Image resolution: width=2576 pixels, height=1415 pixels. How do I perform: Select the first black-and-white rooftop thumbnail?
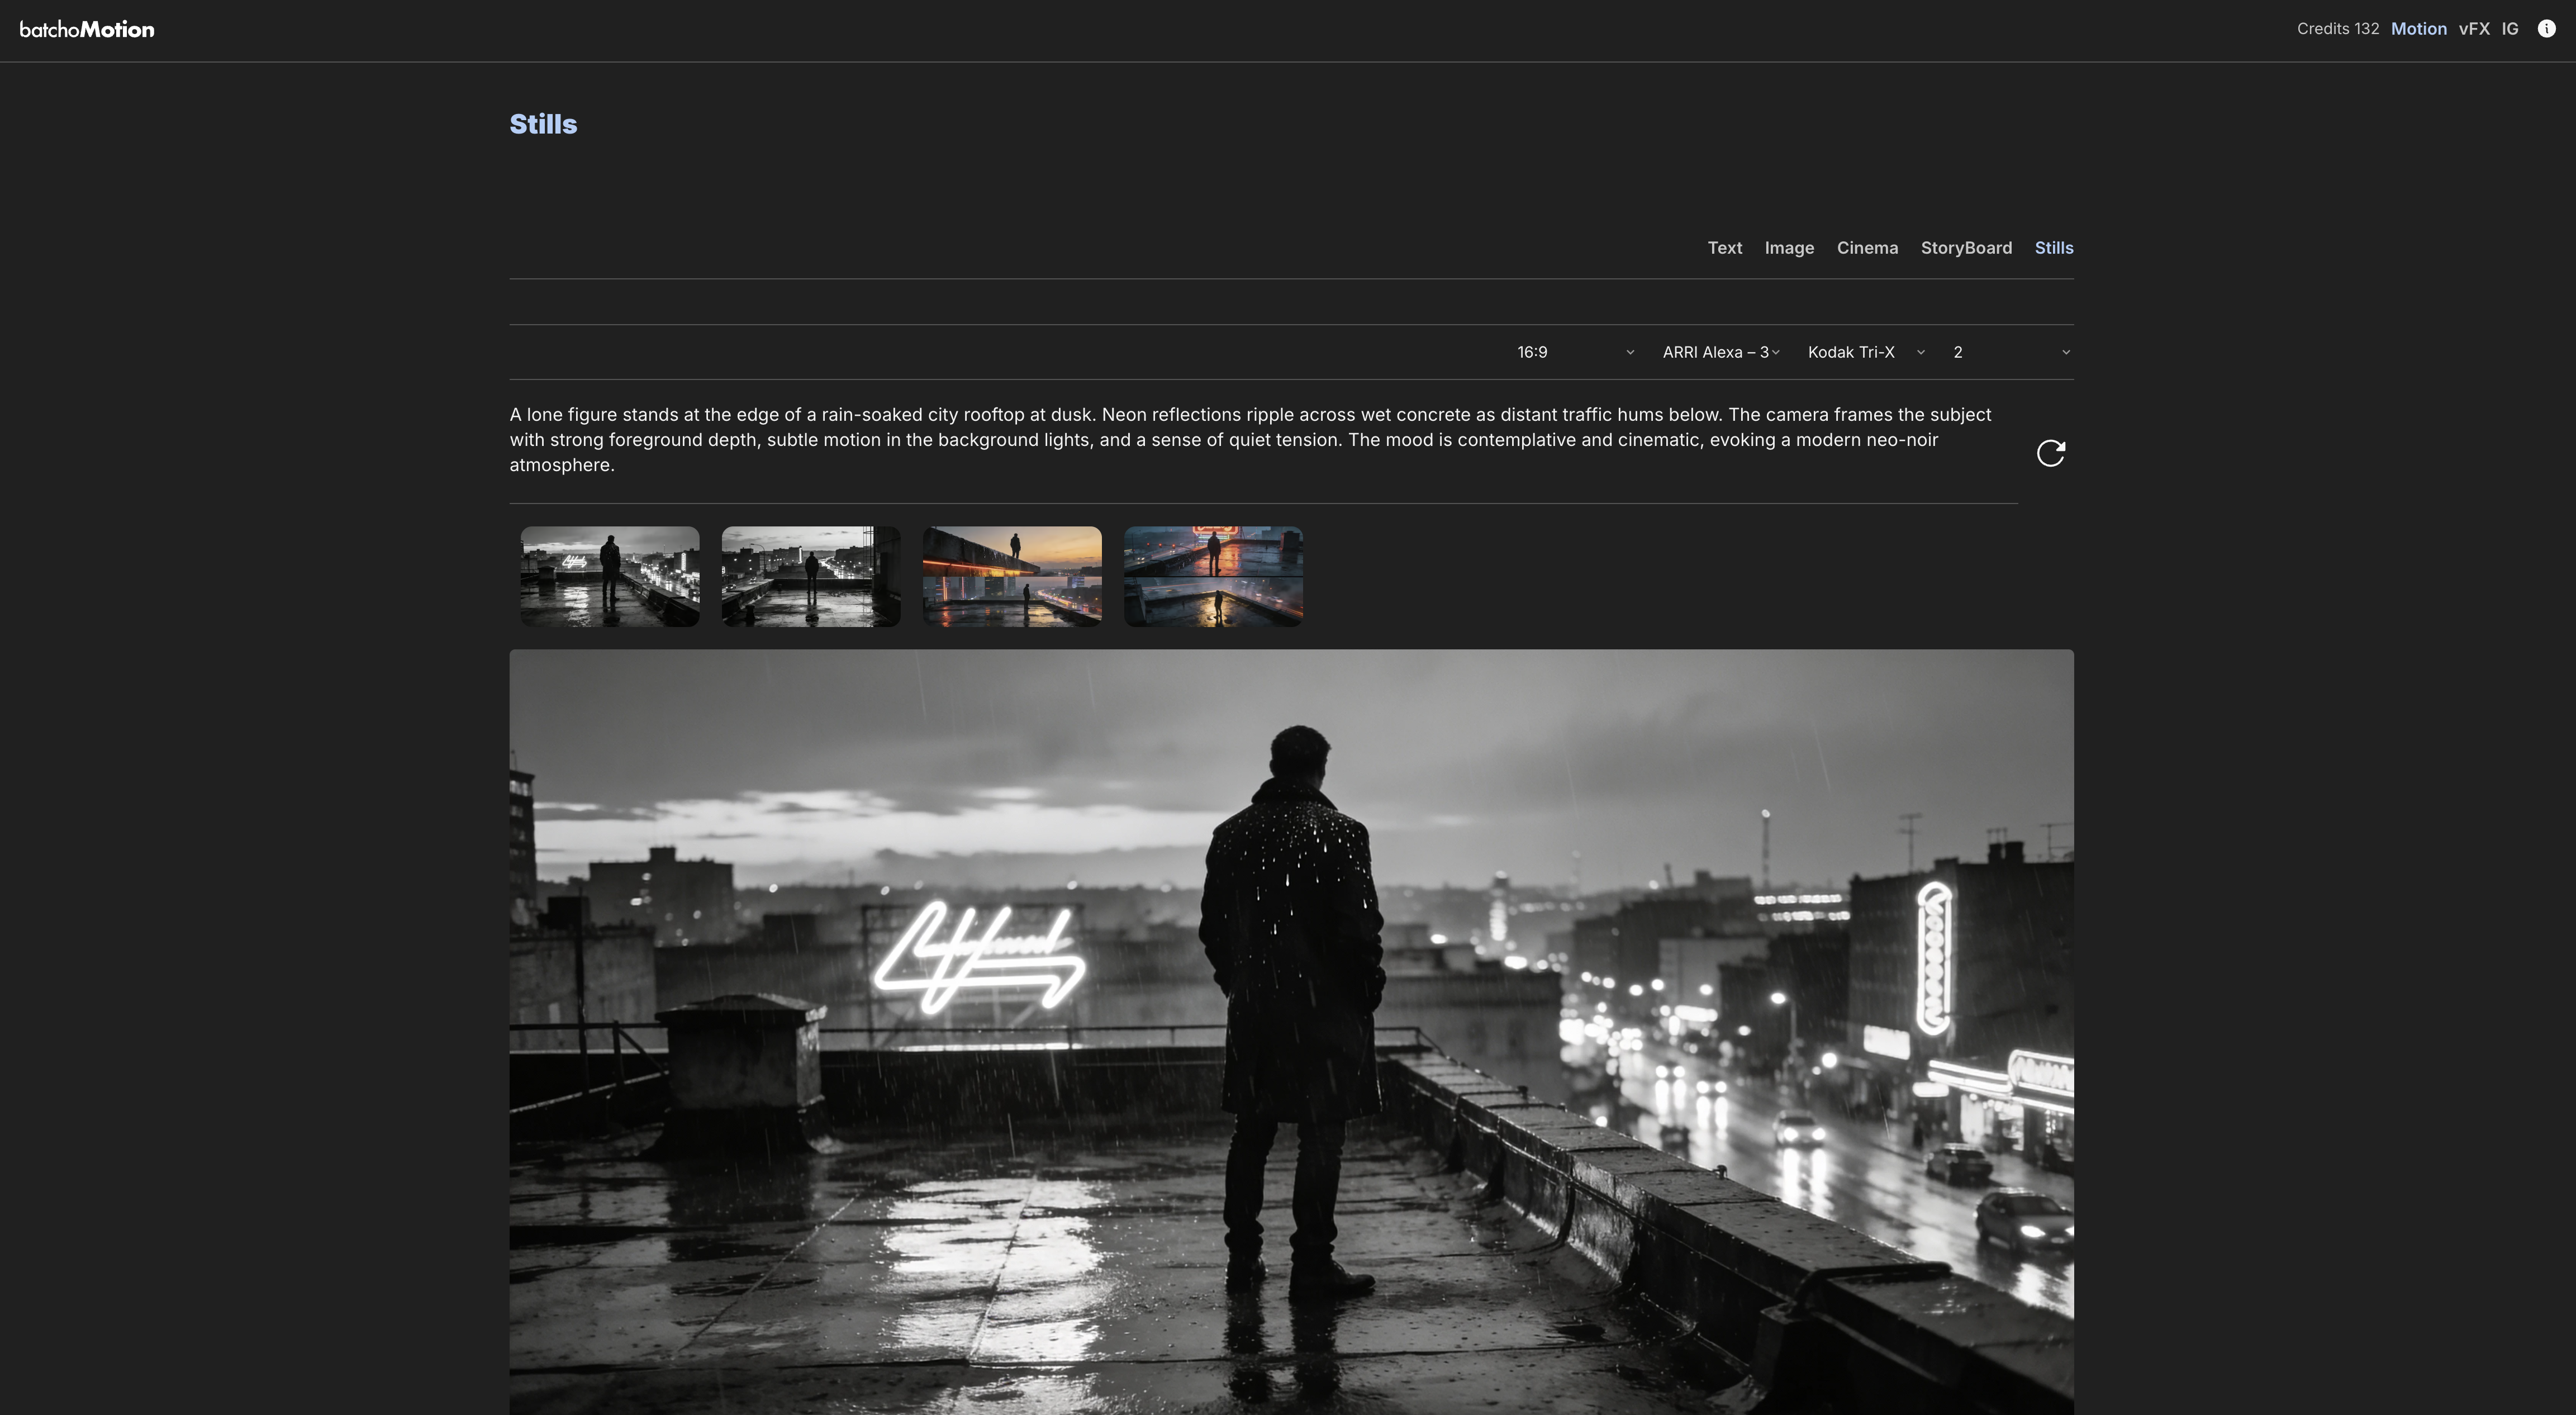609,576
